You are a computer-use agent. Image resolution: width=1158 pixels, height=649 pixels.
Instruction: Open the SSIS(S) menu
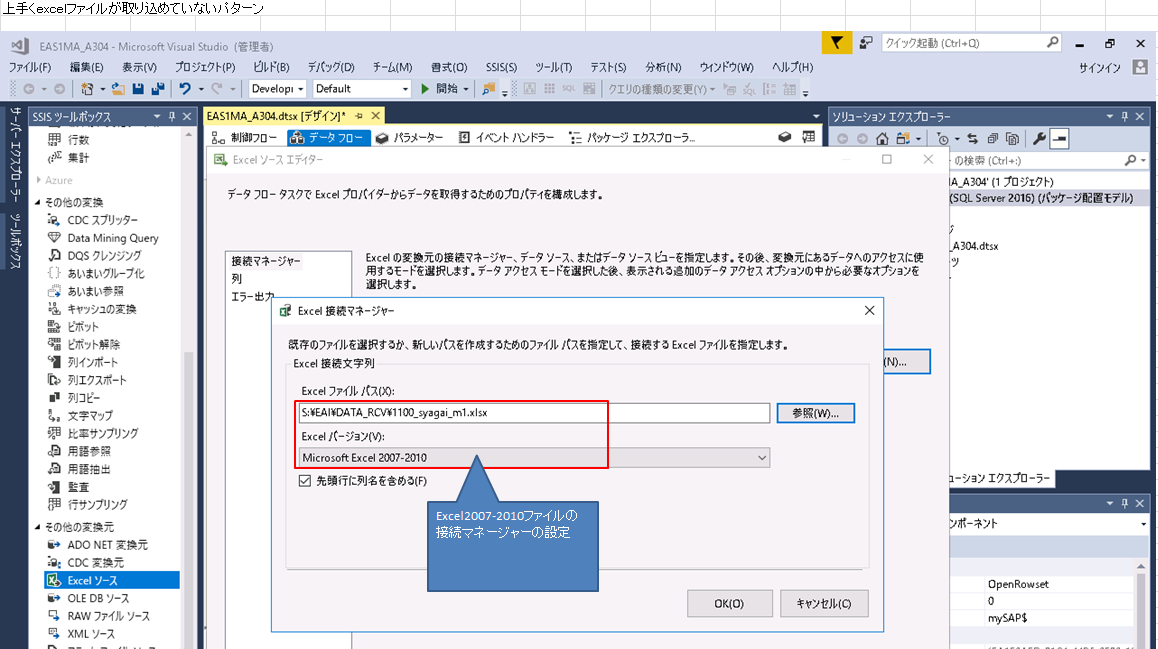501,67
